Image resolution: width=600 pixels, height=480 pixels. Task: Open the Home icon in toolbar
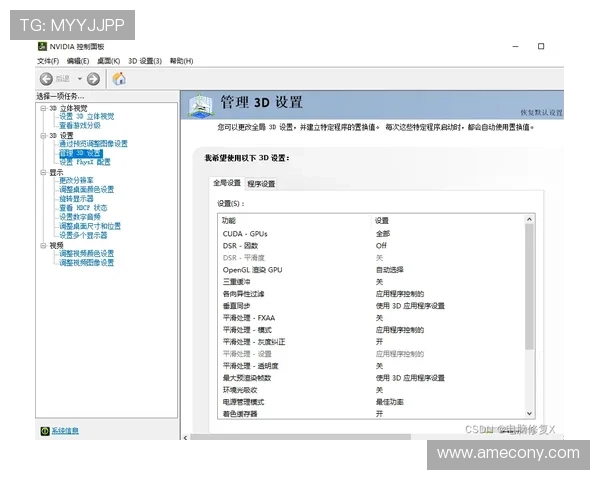pos(119,79)
